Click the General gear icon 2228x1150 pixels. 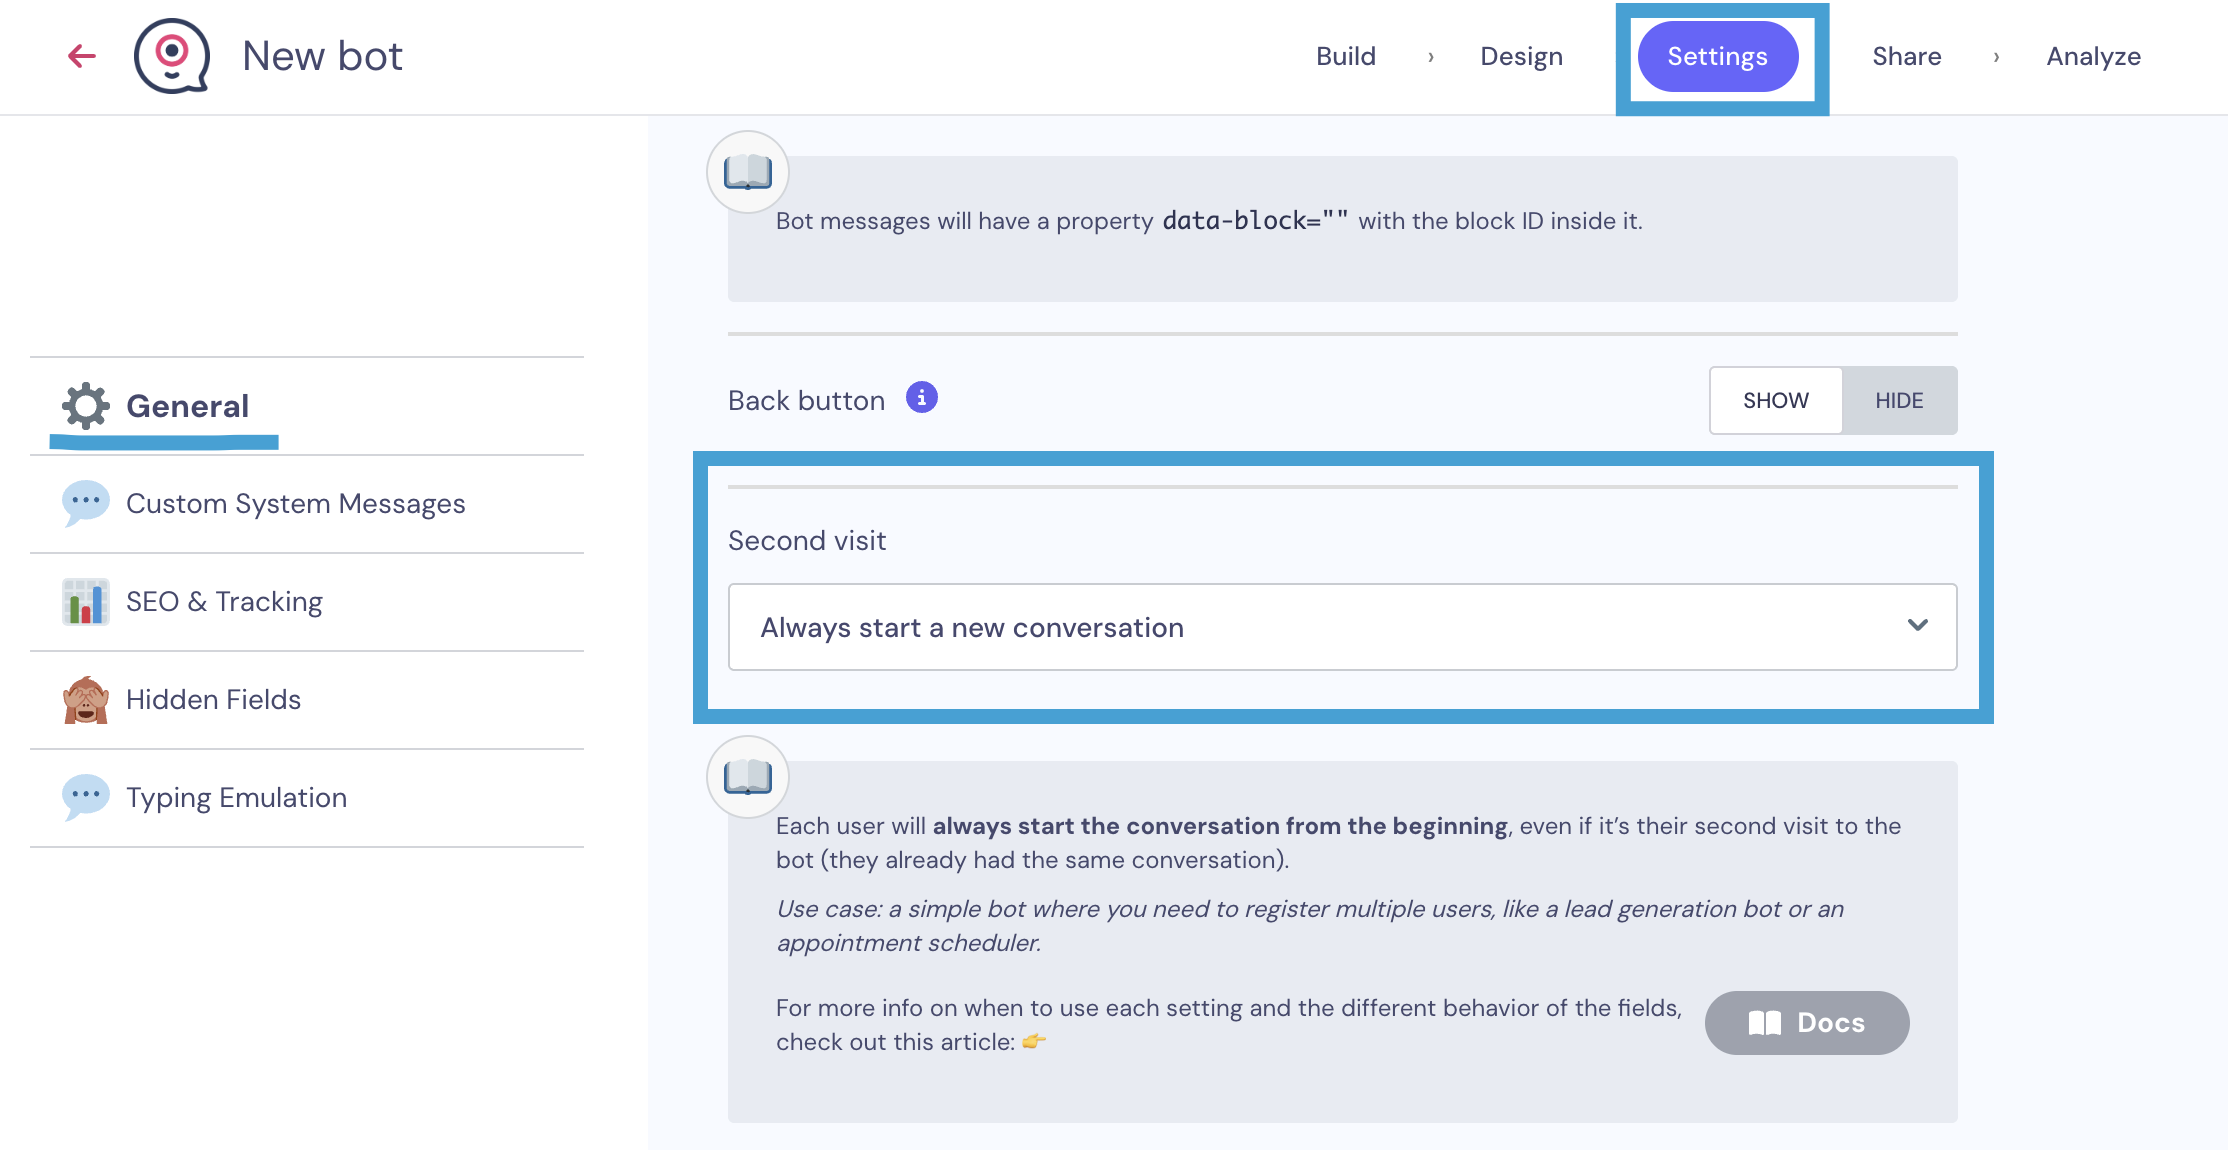[86, 406]
